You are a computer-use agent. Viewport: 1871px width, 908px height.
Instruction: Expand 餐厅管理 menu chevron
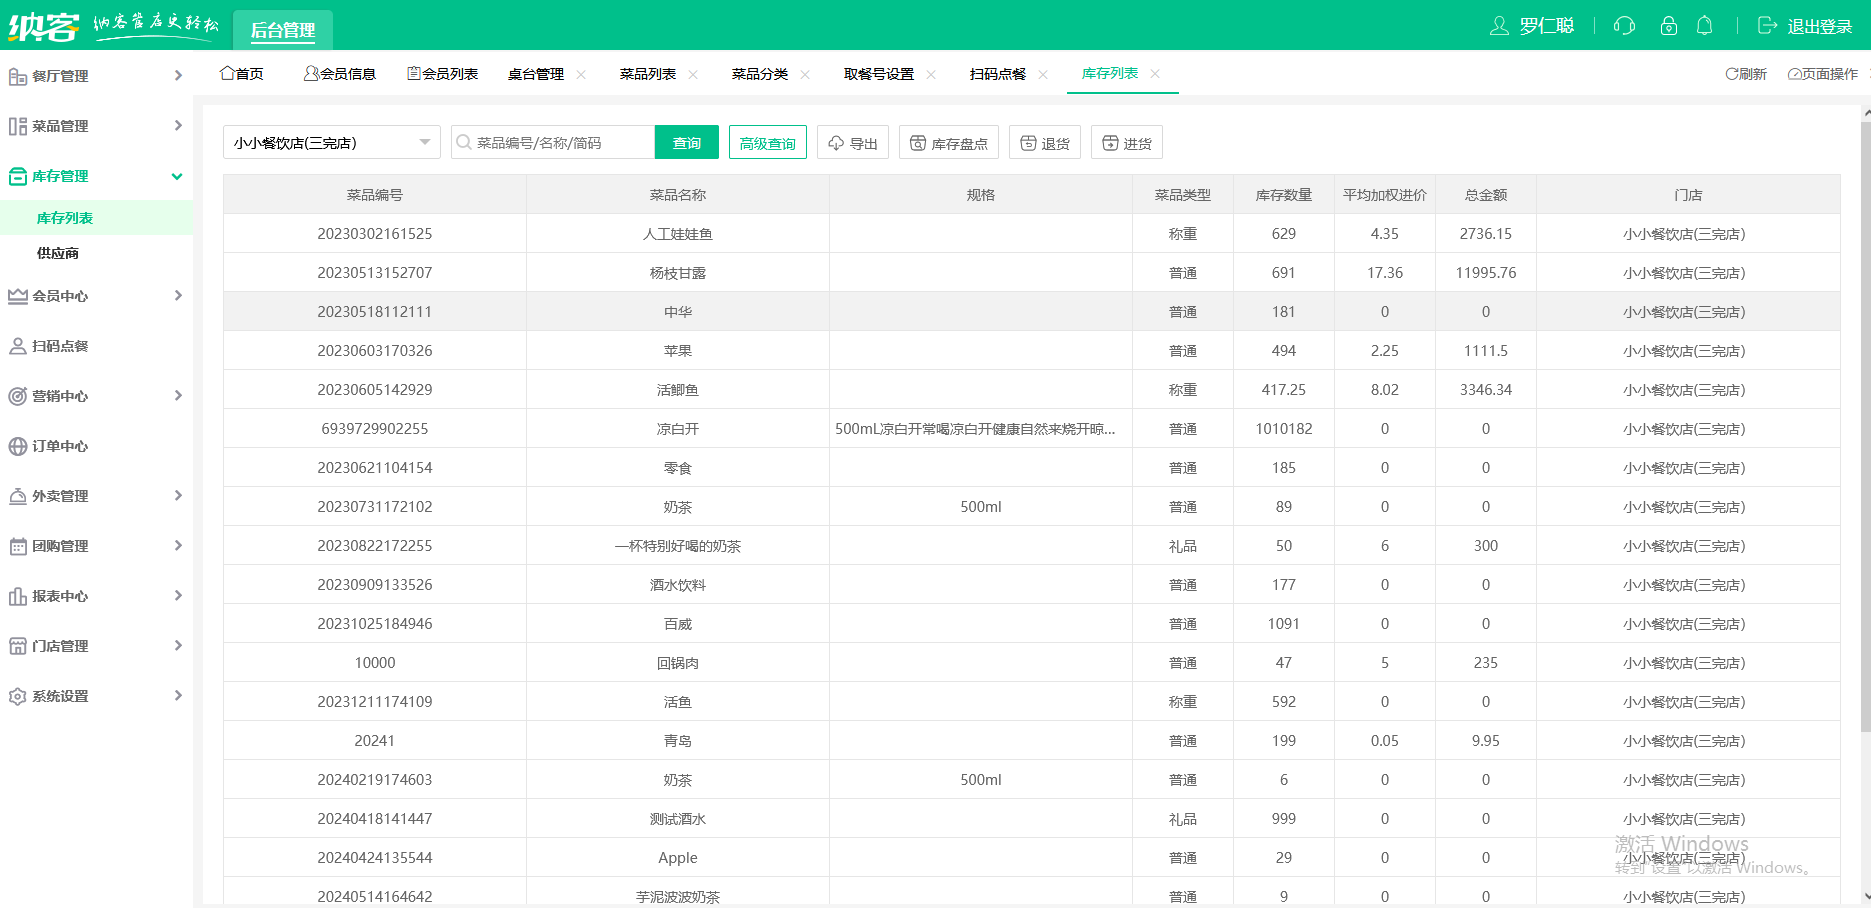[178, 76]
